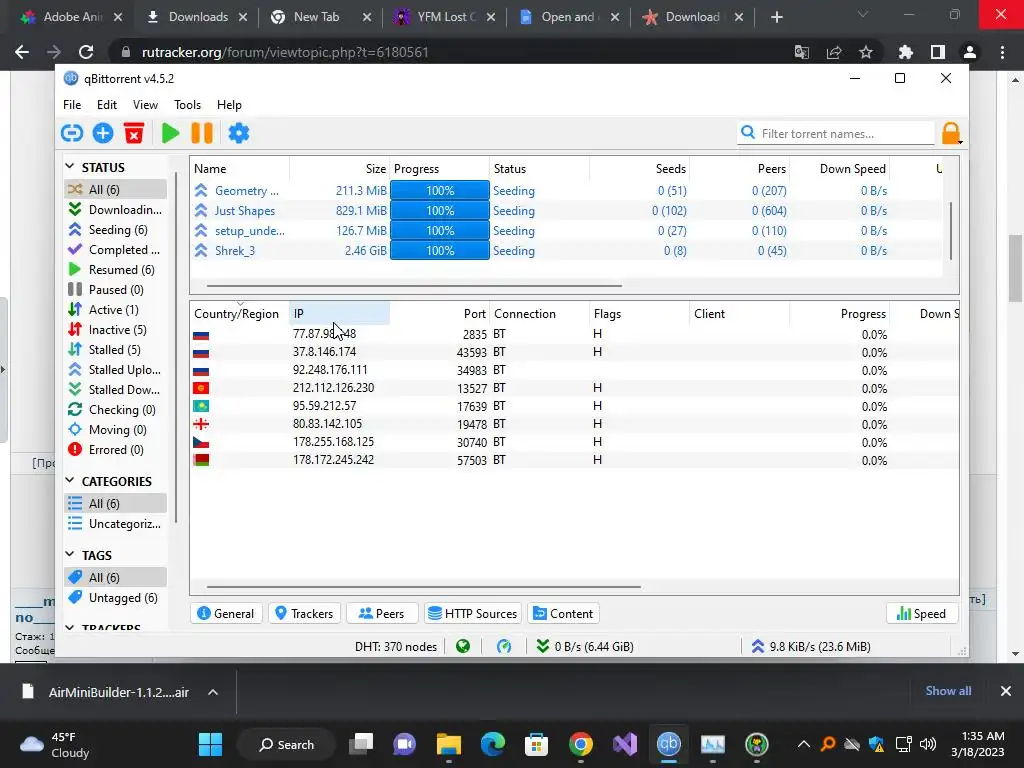Open AirMiniBuilder download item menu chevron
This screenshot has height=768, width=1024.
point(213,692)
